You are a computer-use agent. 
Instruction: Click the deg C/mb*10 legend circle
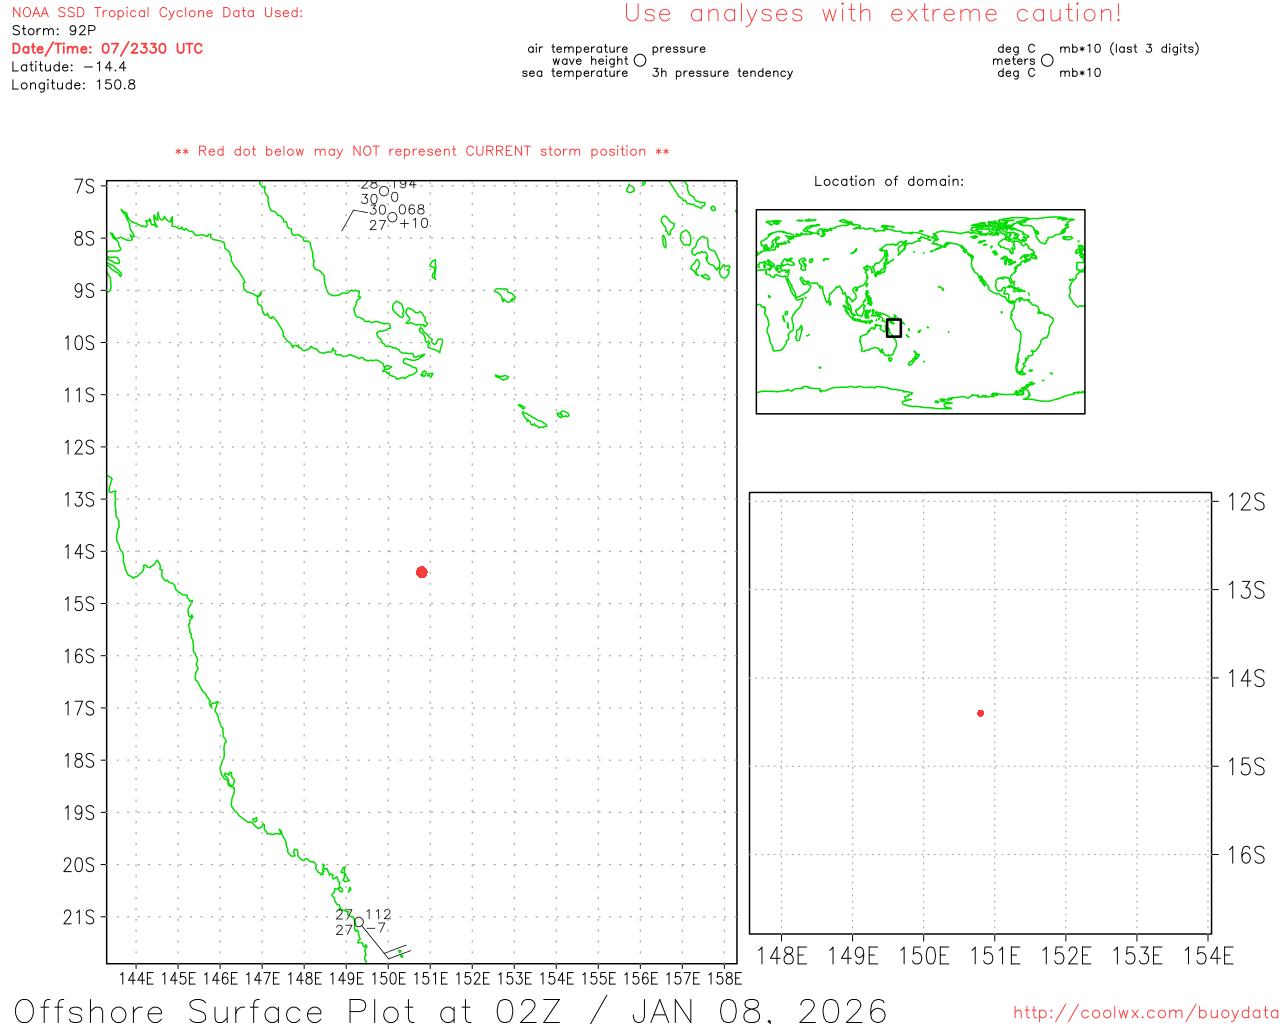(x=1047, y=61)
